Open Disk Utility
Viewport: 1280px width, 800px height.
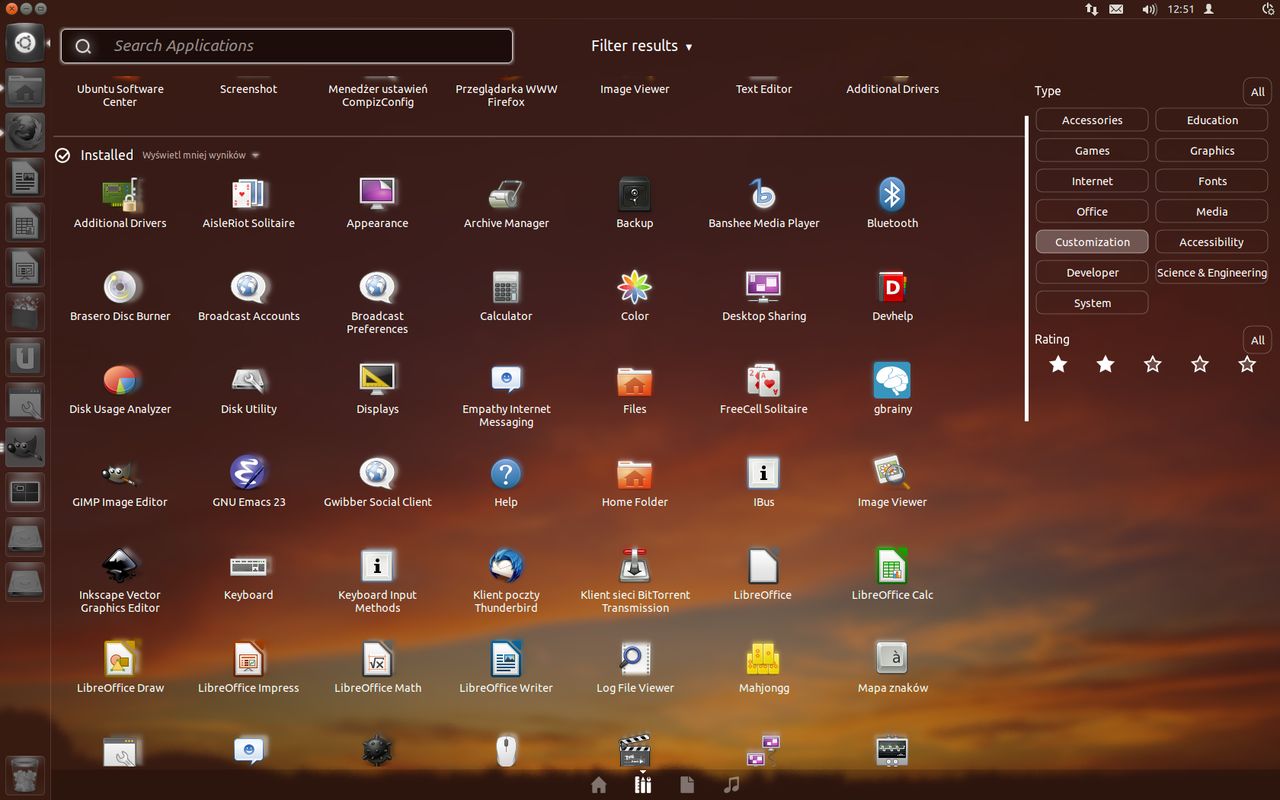(x=249, y=389)
